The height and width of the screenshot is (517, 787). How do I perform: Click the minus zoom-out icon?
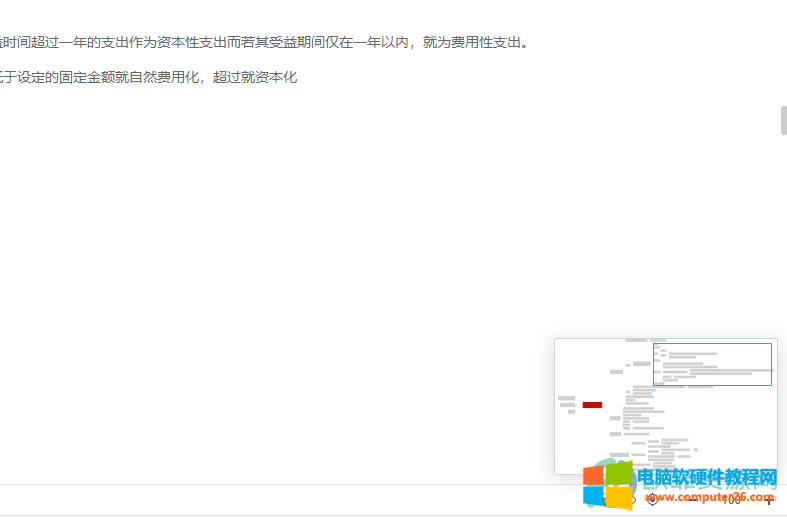[x=693, y=499]
